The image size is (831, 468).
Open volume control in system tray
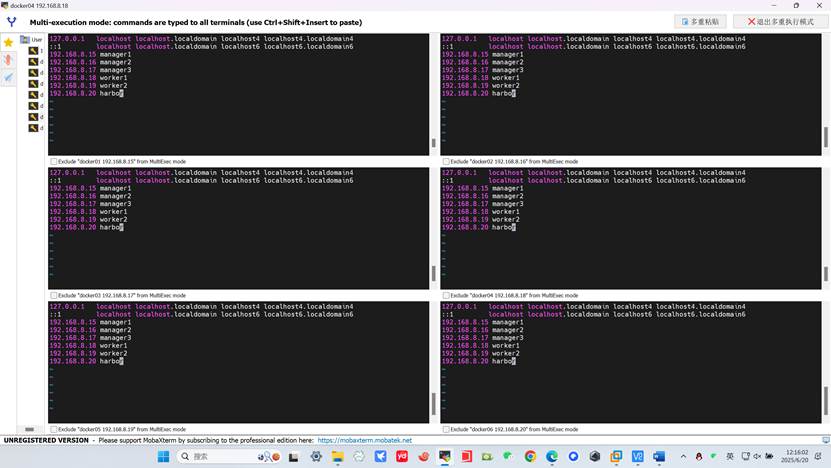757,456
